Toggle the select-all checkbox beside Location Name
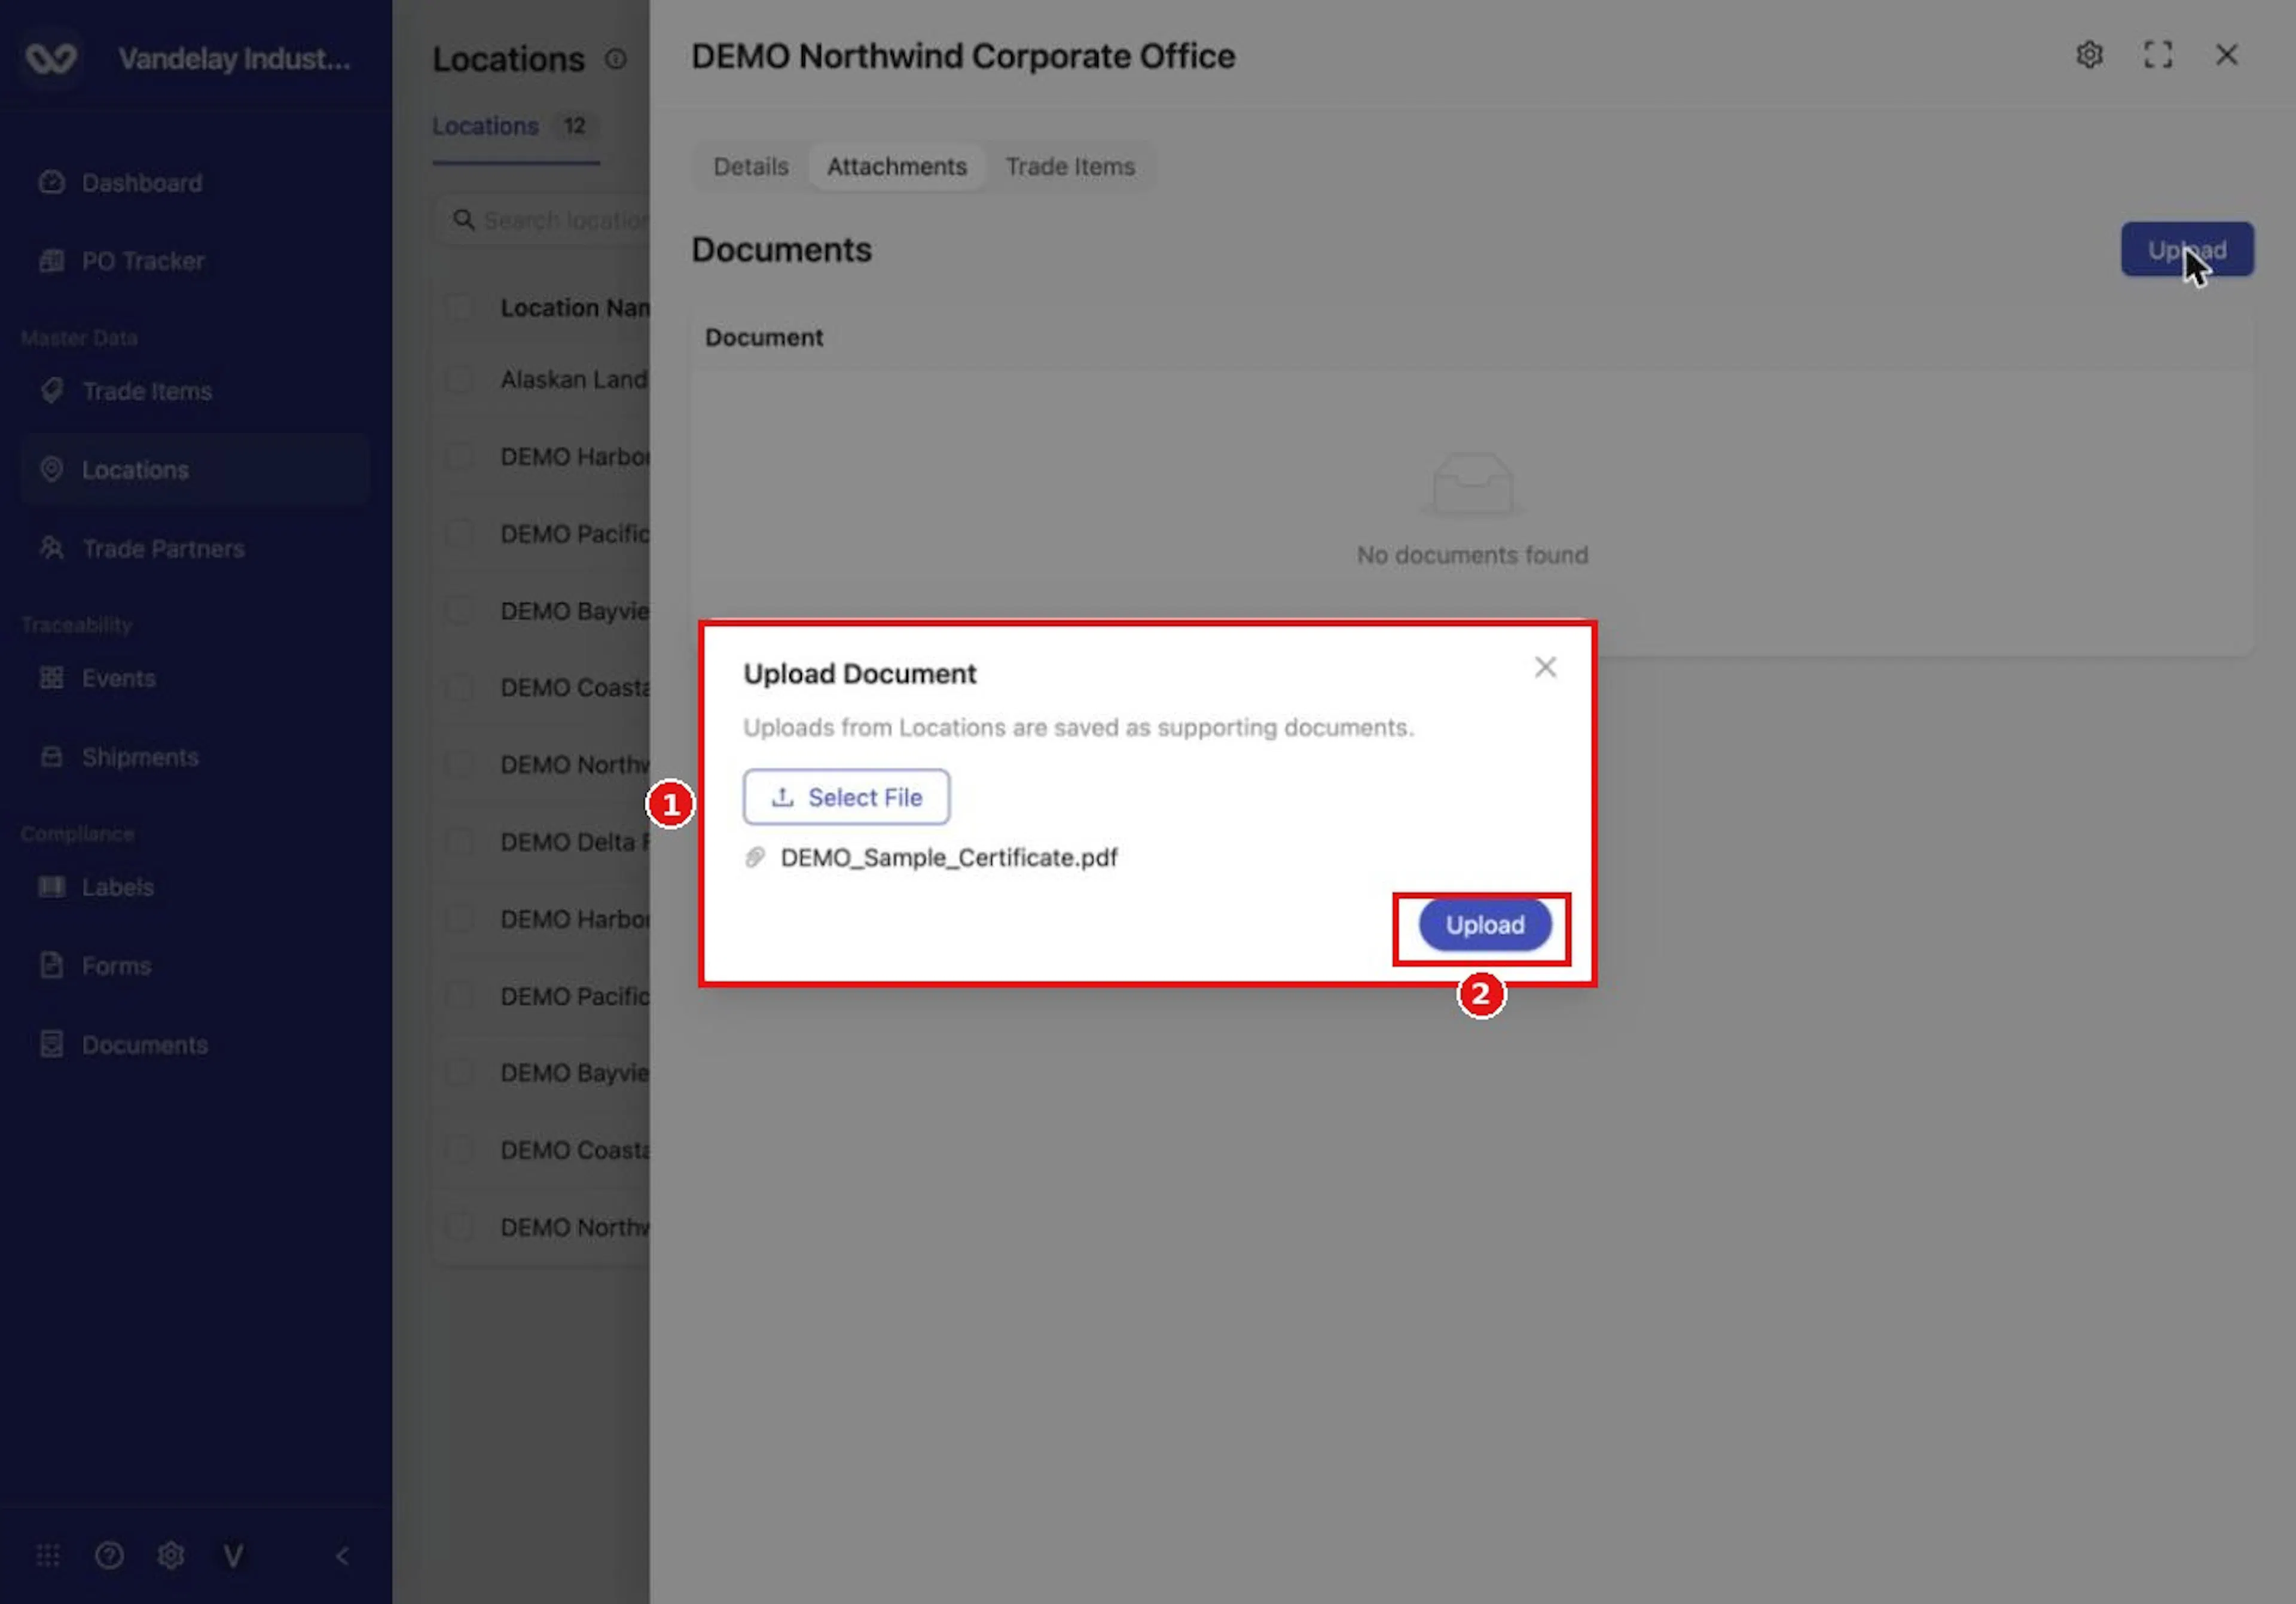The height and width of the screenshot is (1604, 2296). [x=459, y=307]
